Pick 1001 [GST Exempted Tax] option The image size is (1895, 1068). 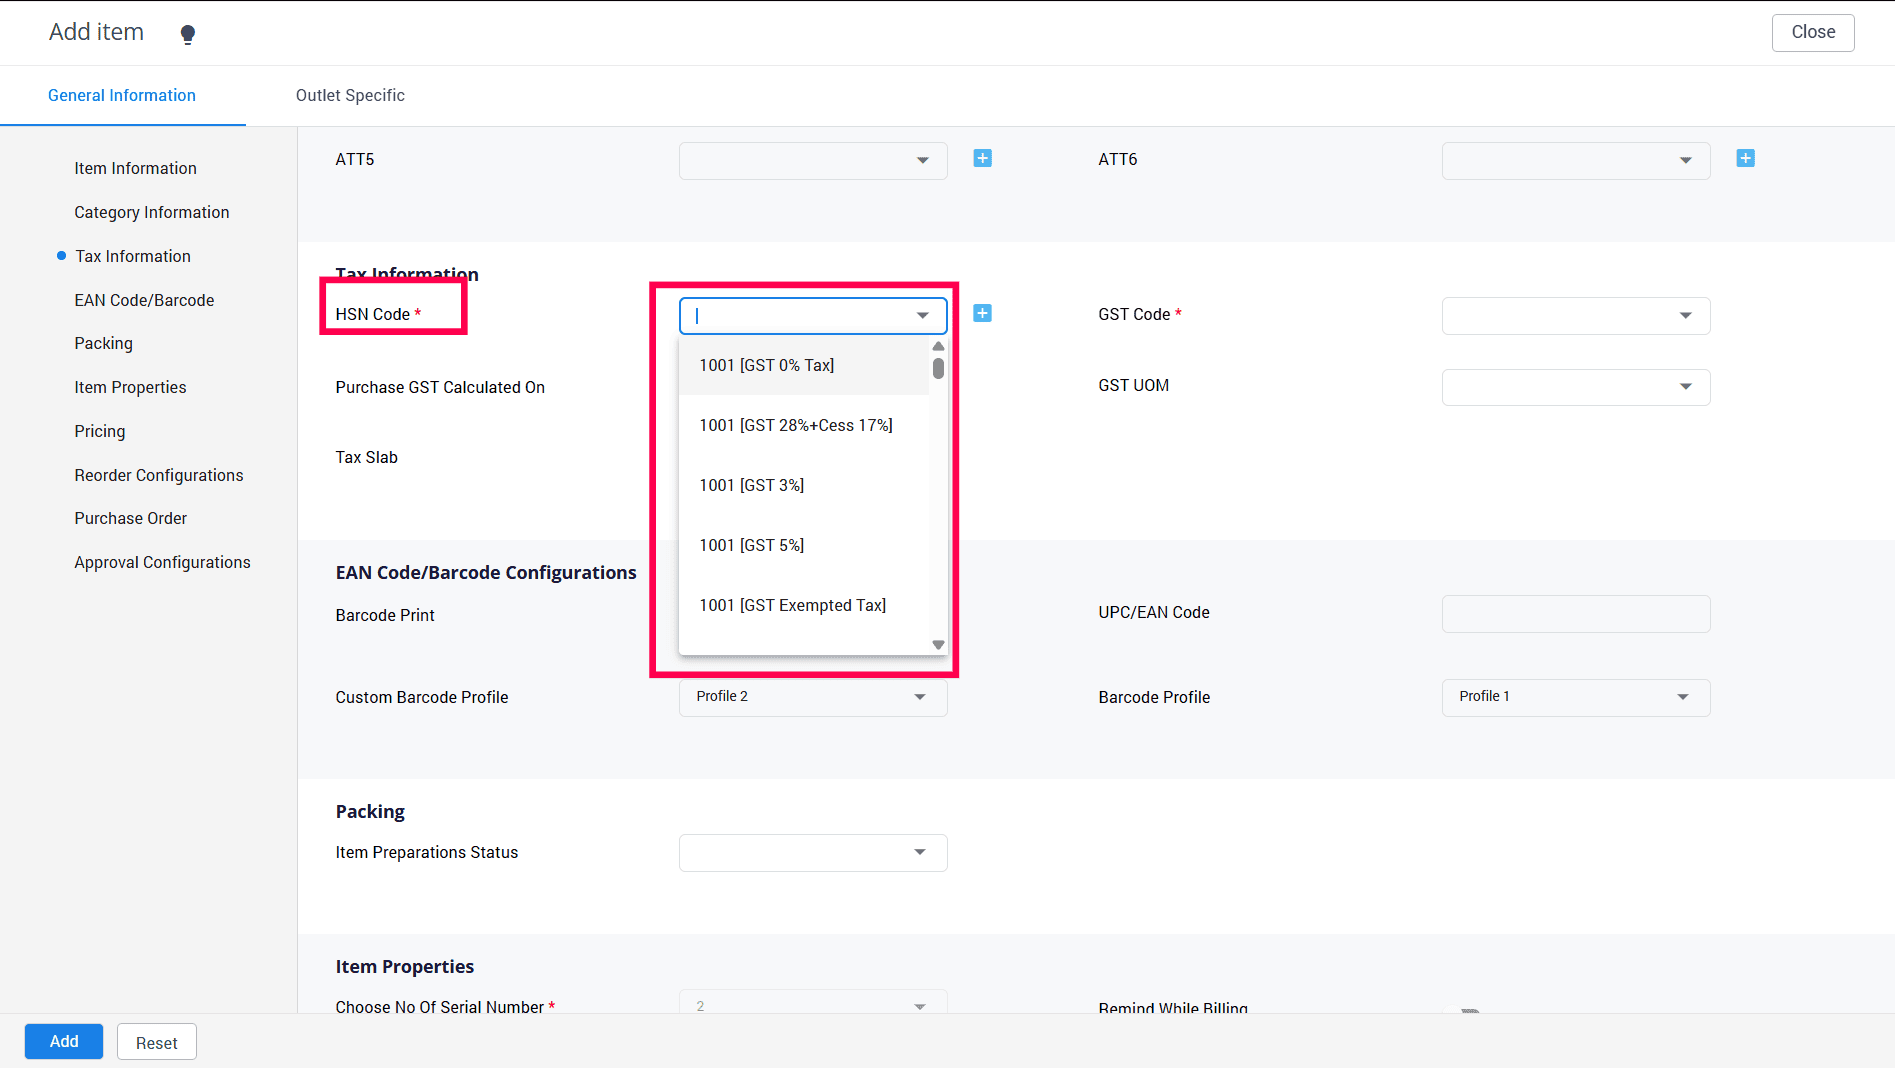792,606
